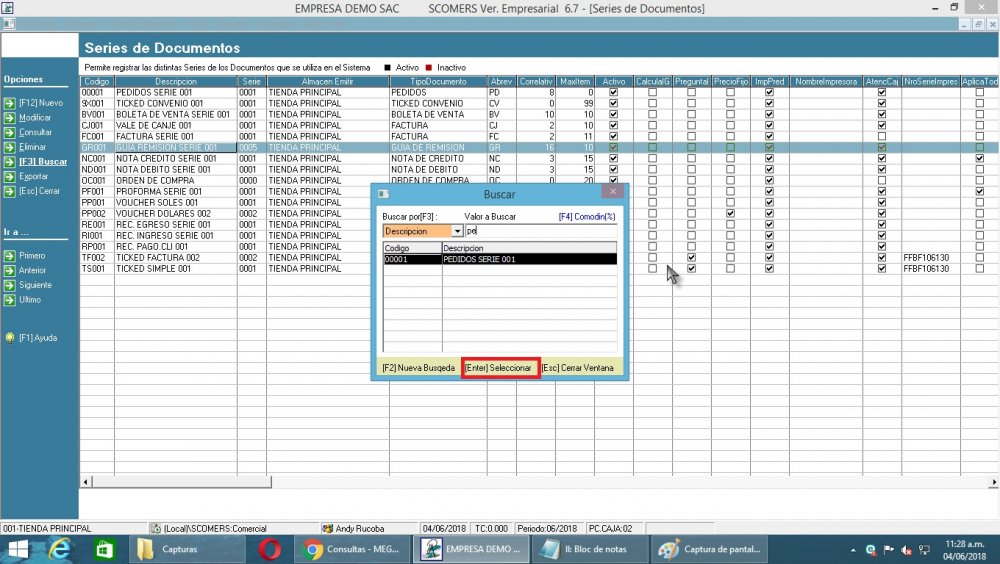
Task: Select the GUIA REMISION SERIE 001 row
Action: tap(539, 147)
